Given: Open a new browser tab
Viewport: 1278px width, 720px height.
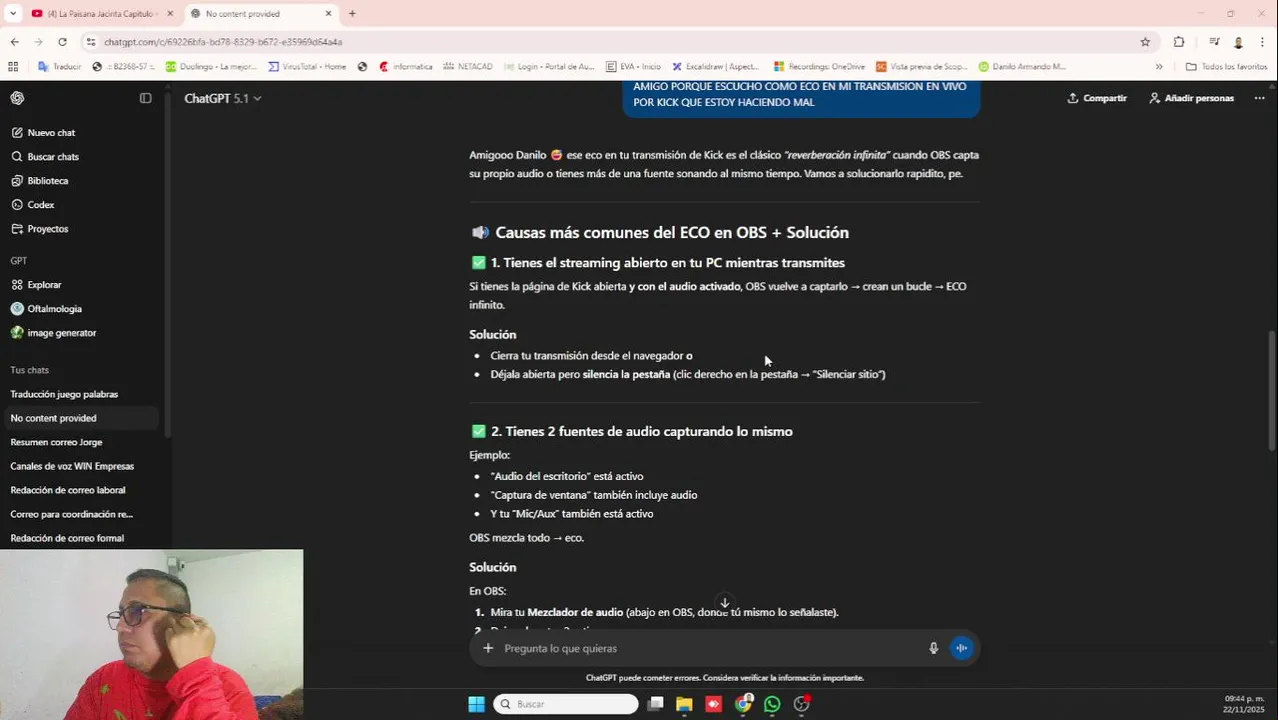Looking at the screenshot, I should pyautogui.click(x=352, y=13).
